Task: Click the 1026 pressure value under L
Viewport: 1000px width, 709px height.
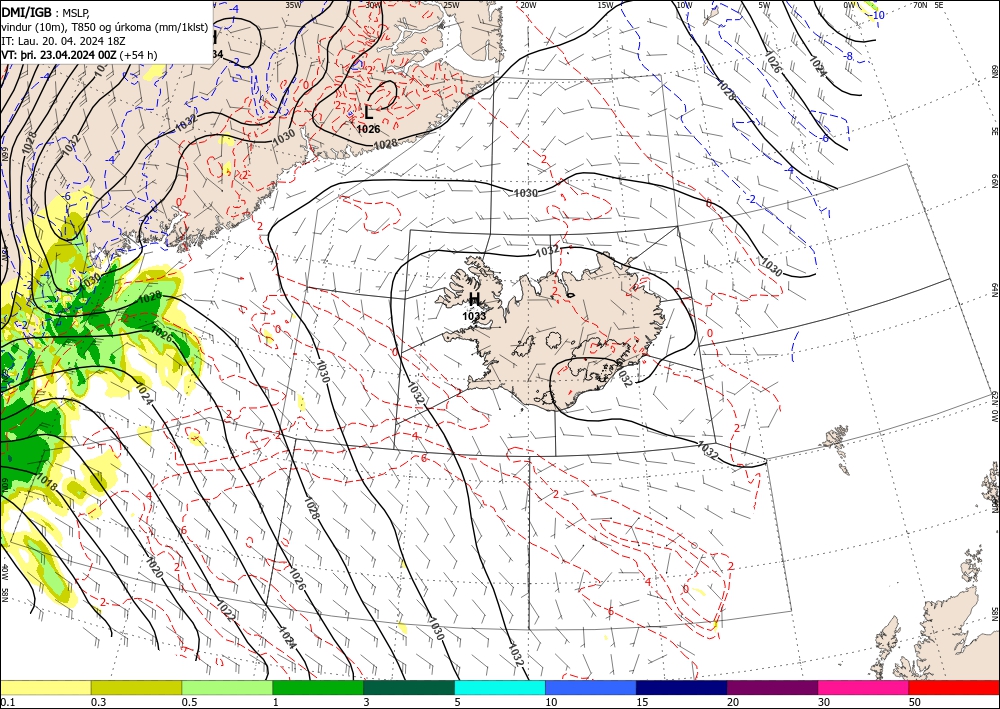Action: point(369,129)
